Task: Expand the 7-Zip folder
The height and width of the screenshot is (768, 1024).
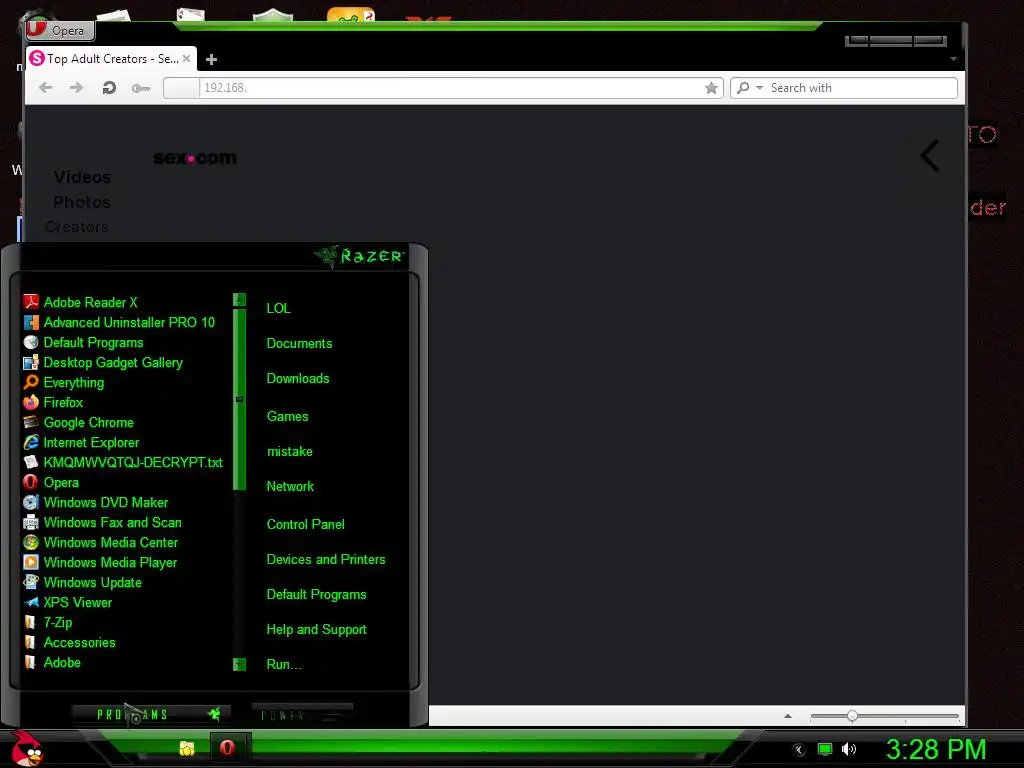Action: point(48,622)
